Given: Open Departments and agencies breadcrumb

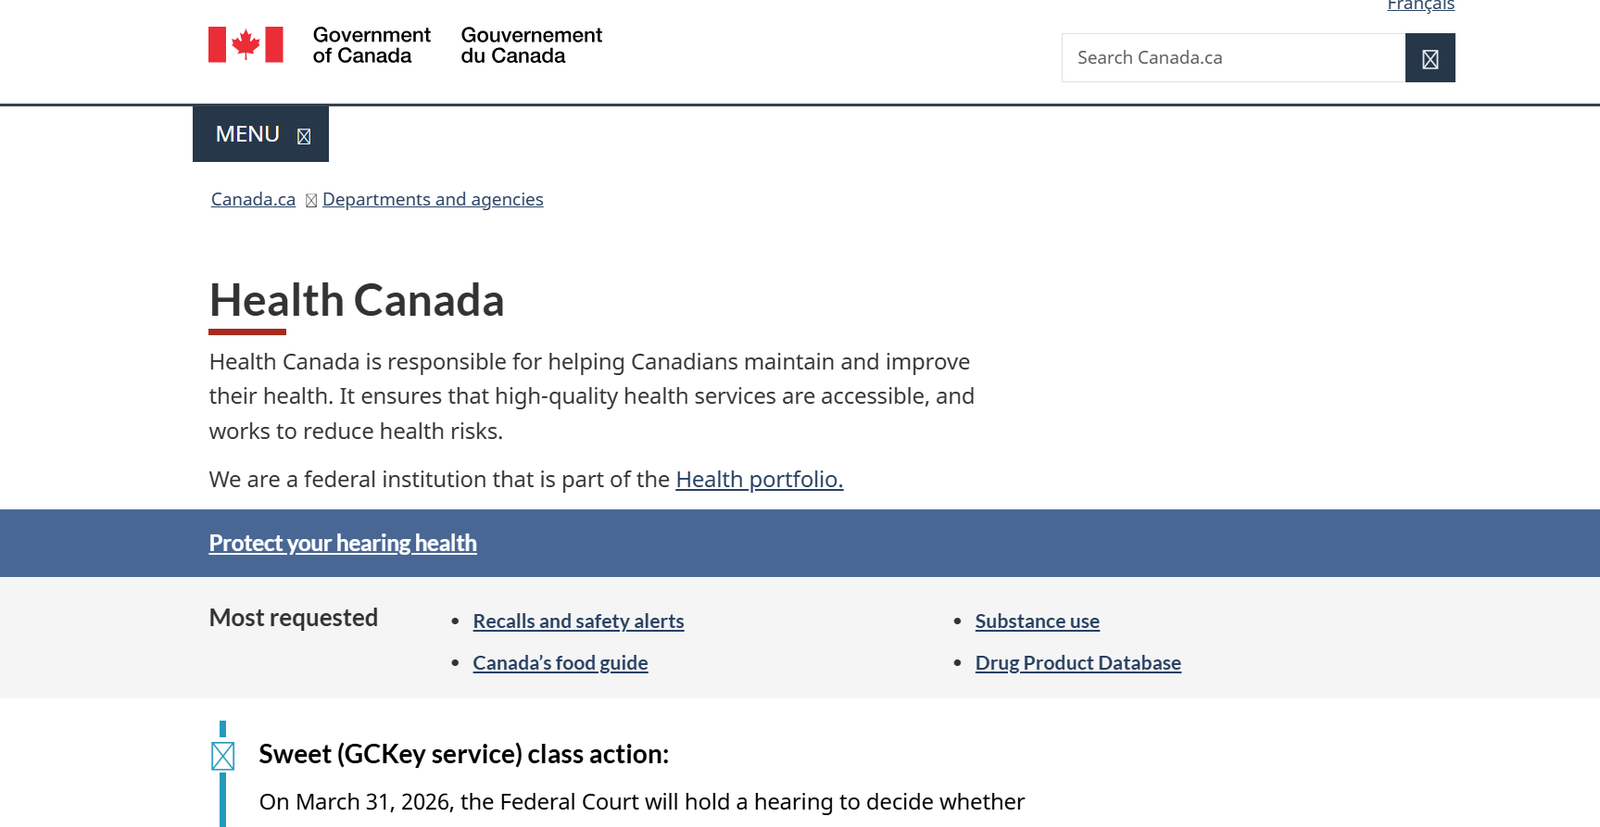Looking at the screenshot, I should click(x=432, y=200).
